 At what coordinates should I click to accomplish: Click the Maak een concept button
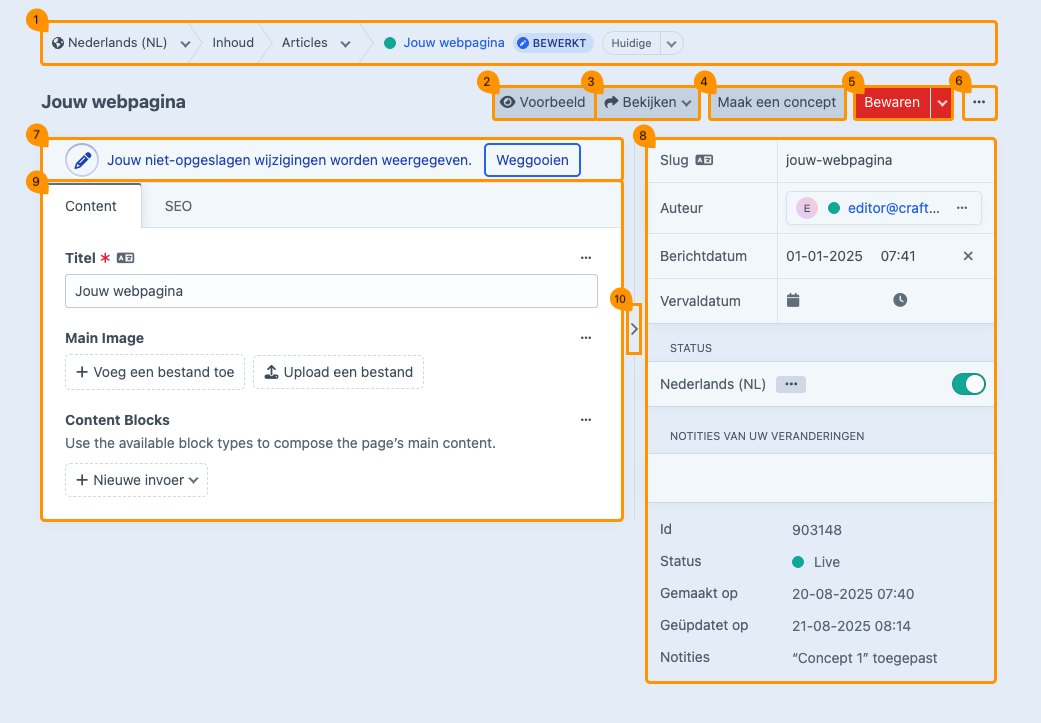777,102
